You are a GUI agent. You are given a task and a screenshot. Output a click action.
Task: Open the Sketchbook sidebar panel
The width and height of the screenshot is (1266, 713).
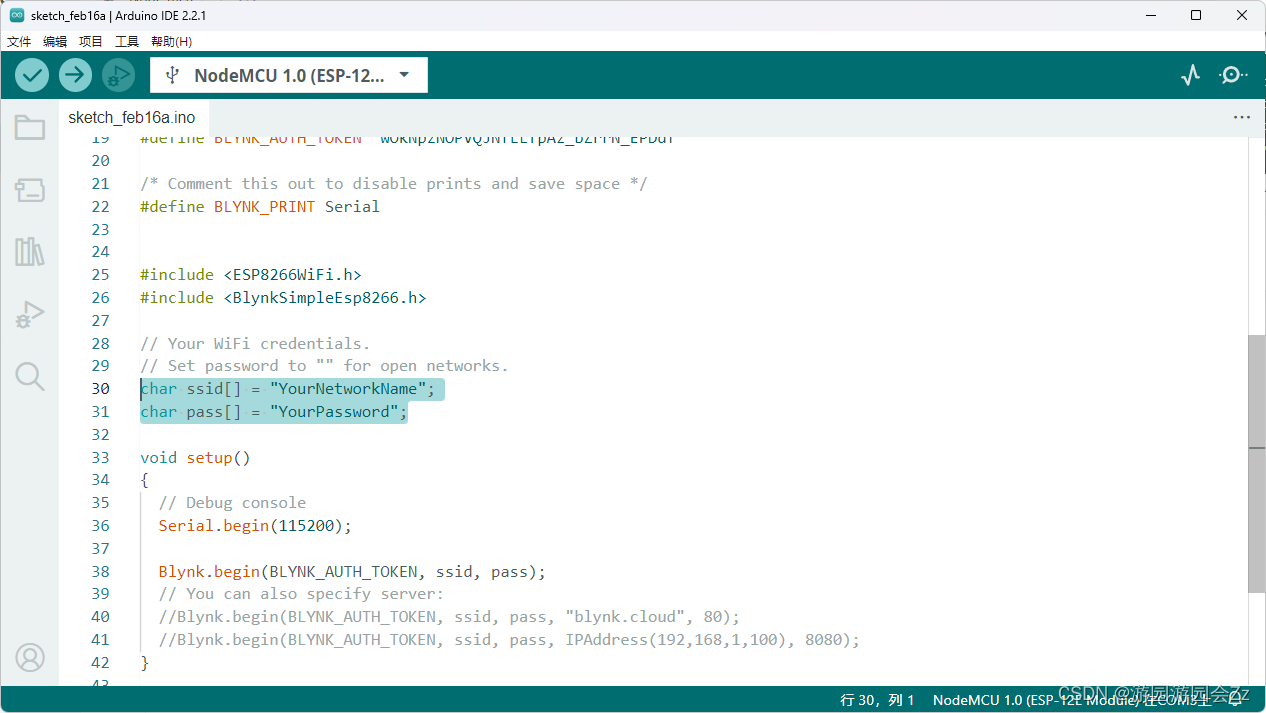pos(29,127)
